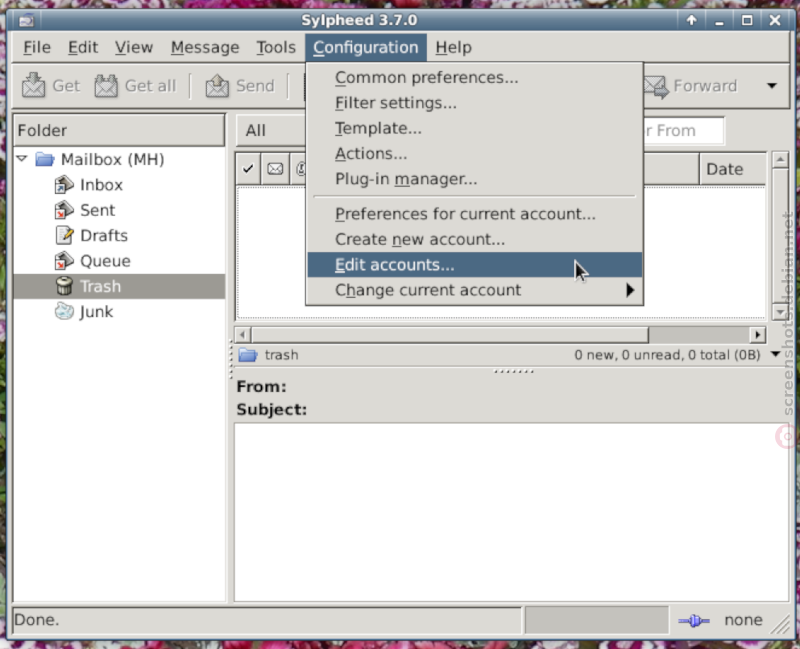This screenshot has width=800, height=649.
Task: Select the Trash folder
Action: [119, 286]
